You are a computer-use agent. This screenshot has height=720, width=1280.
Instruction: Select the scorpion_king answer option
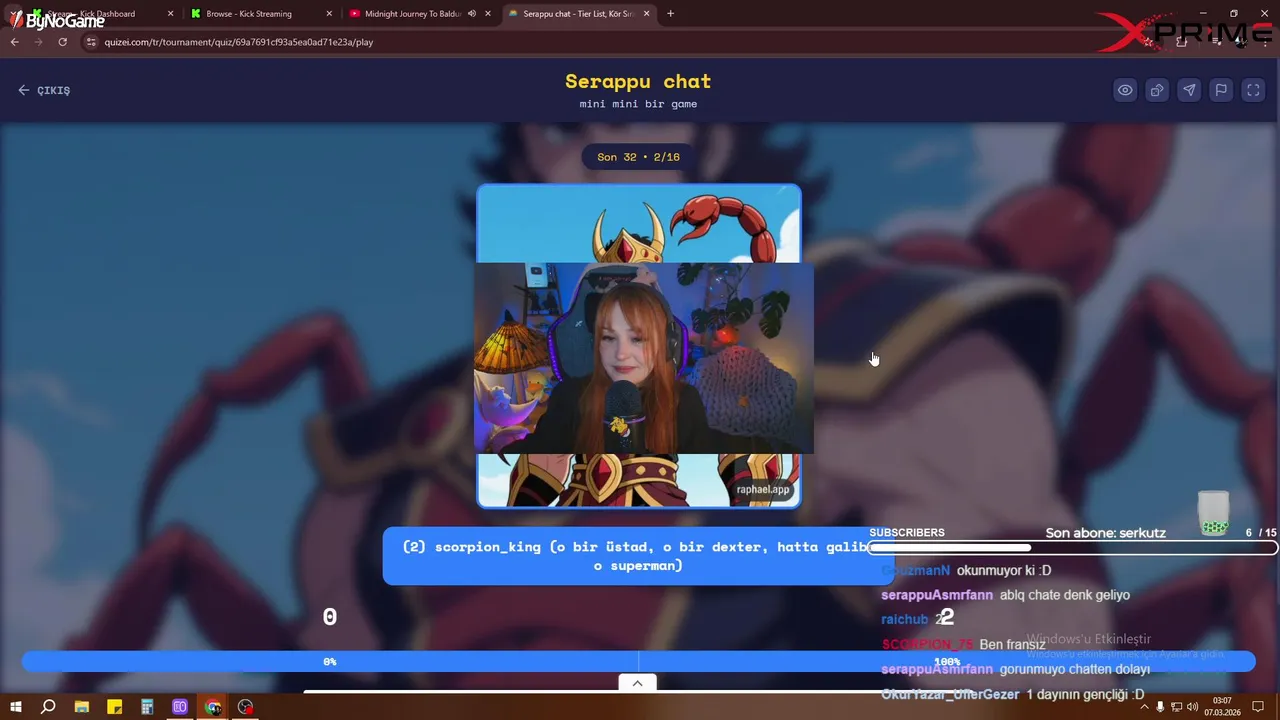[638, 556]
